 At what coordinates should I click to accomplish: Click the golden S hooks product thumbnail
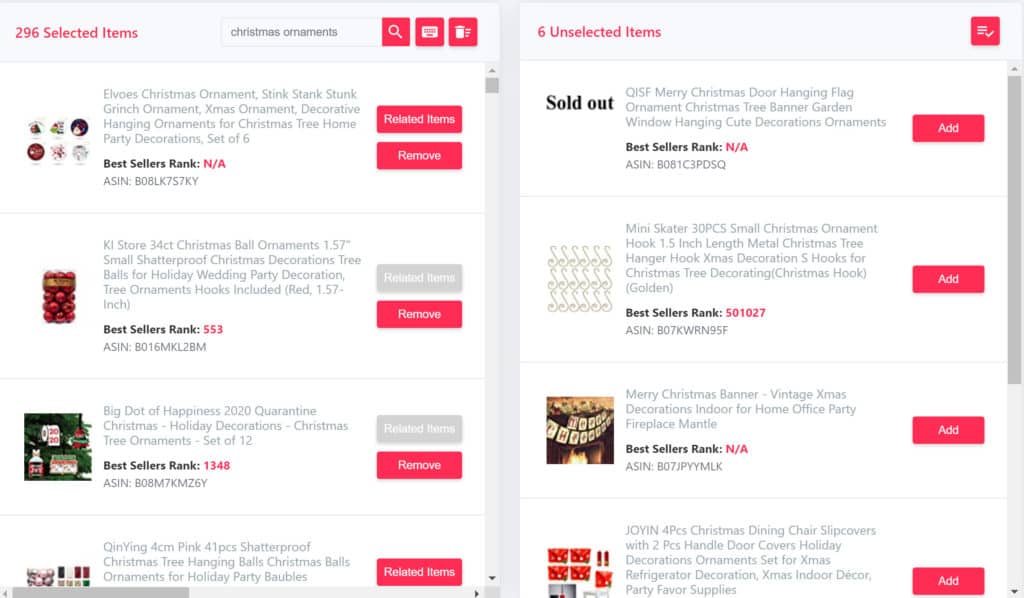(x=580, y=279)
